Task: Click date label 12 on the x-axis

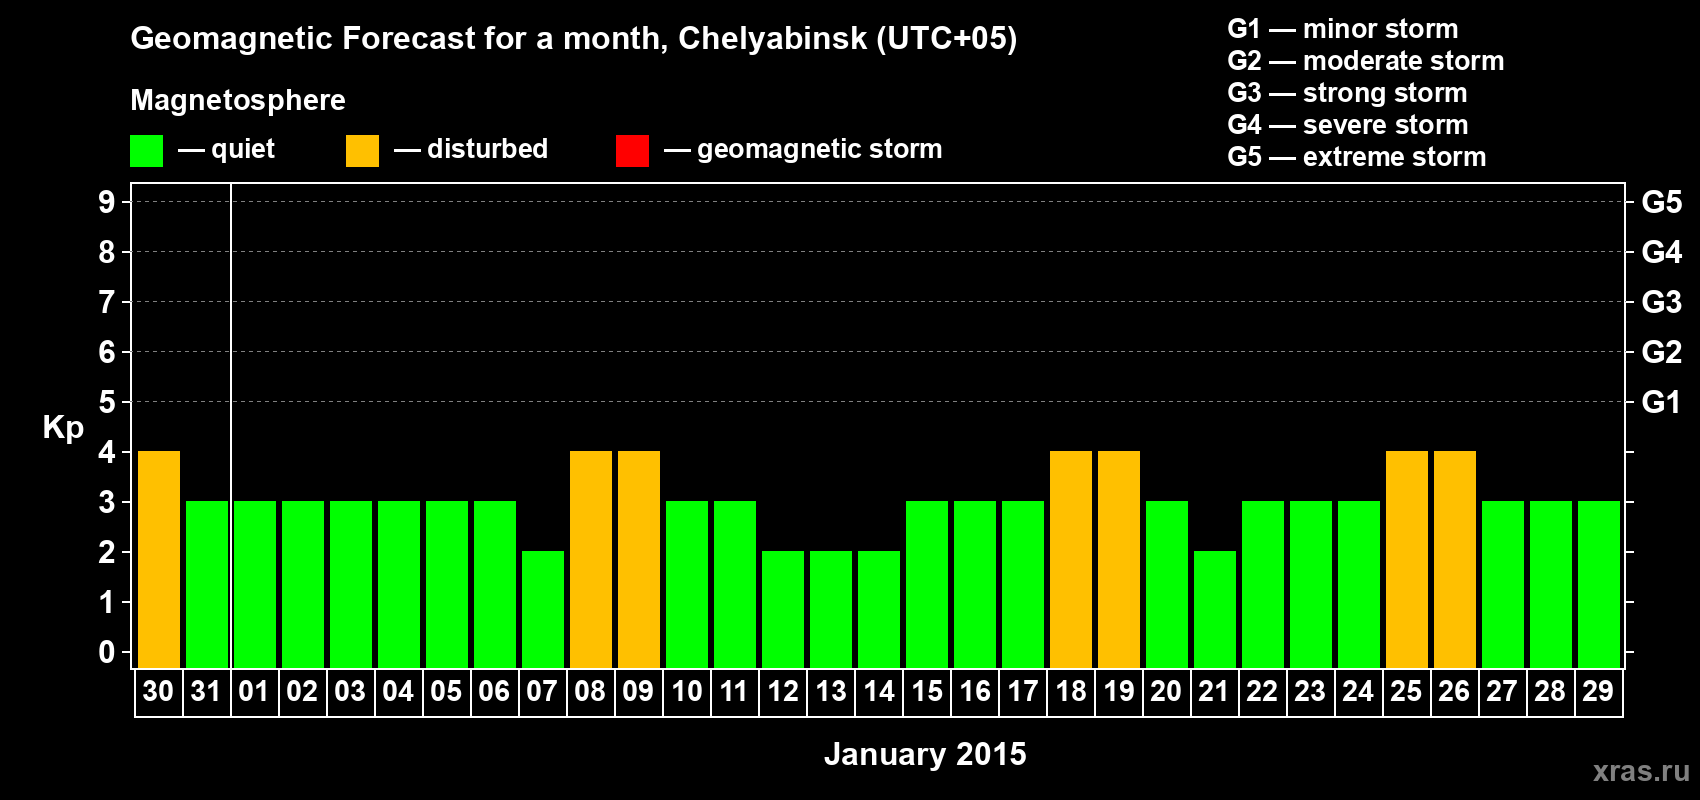Action: [783, 692]
